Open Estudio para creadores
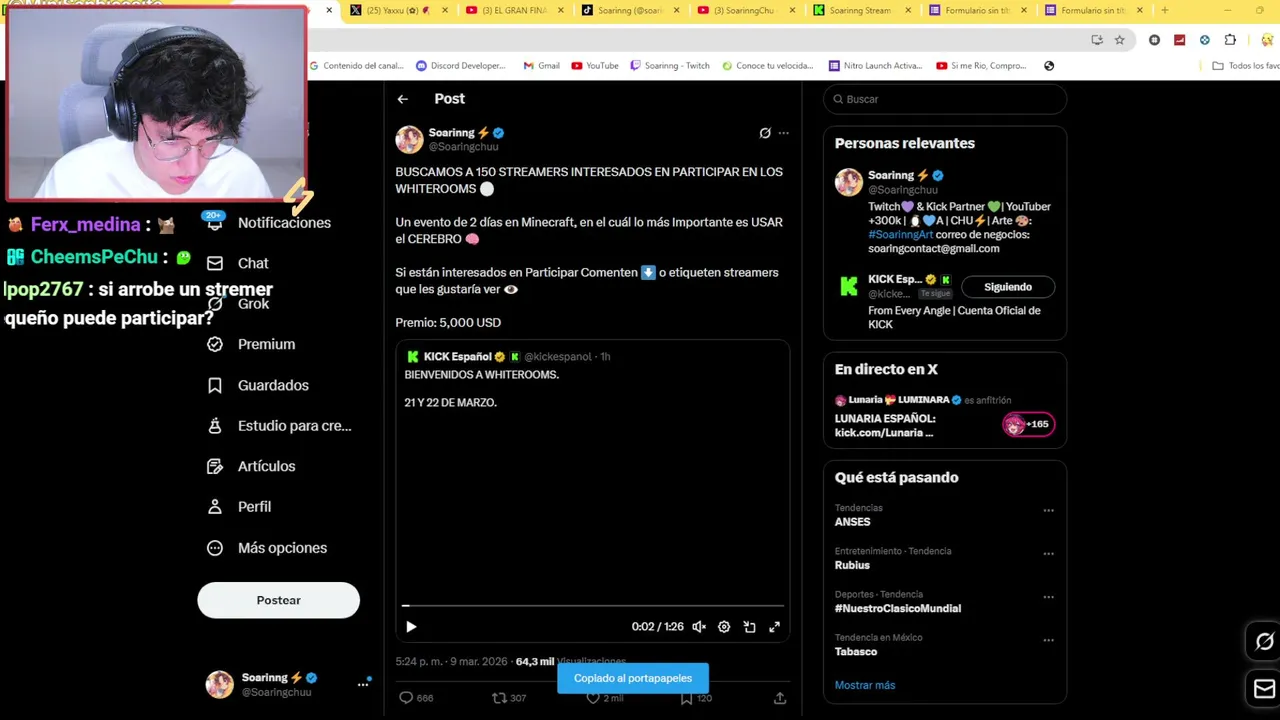This screenshot has width=1280, height=720. (279, 426)
